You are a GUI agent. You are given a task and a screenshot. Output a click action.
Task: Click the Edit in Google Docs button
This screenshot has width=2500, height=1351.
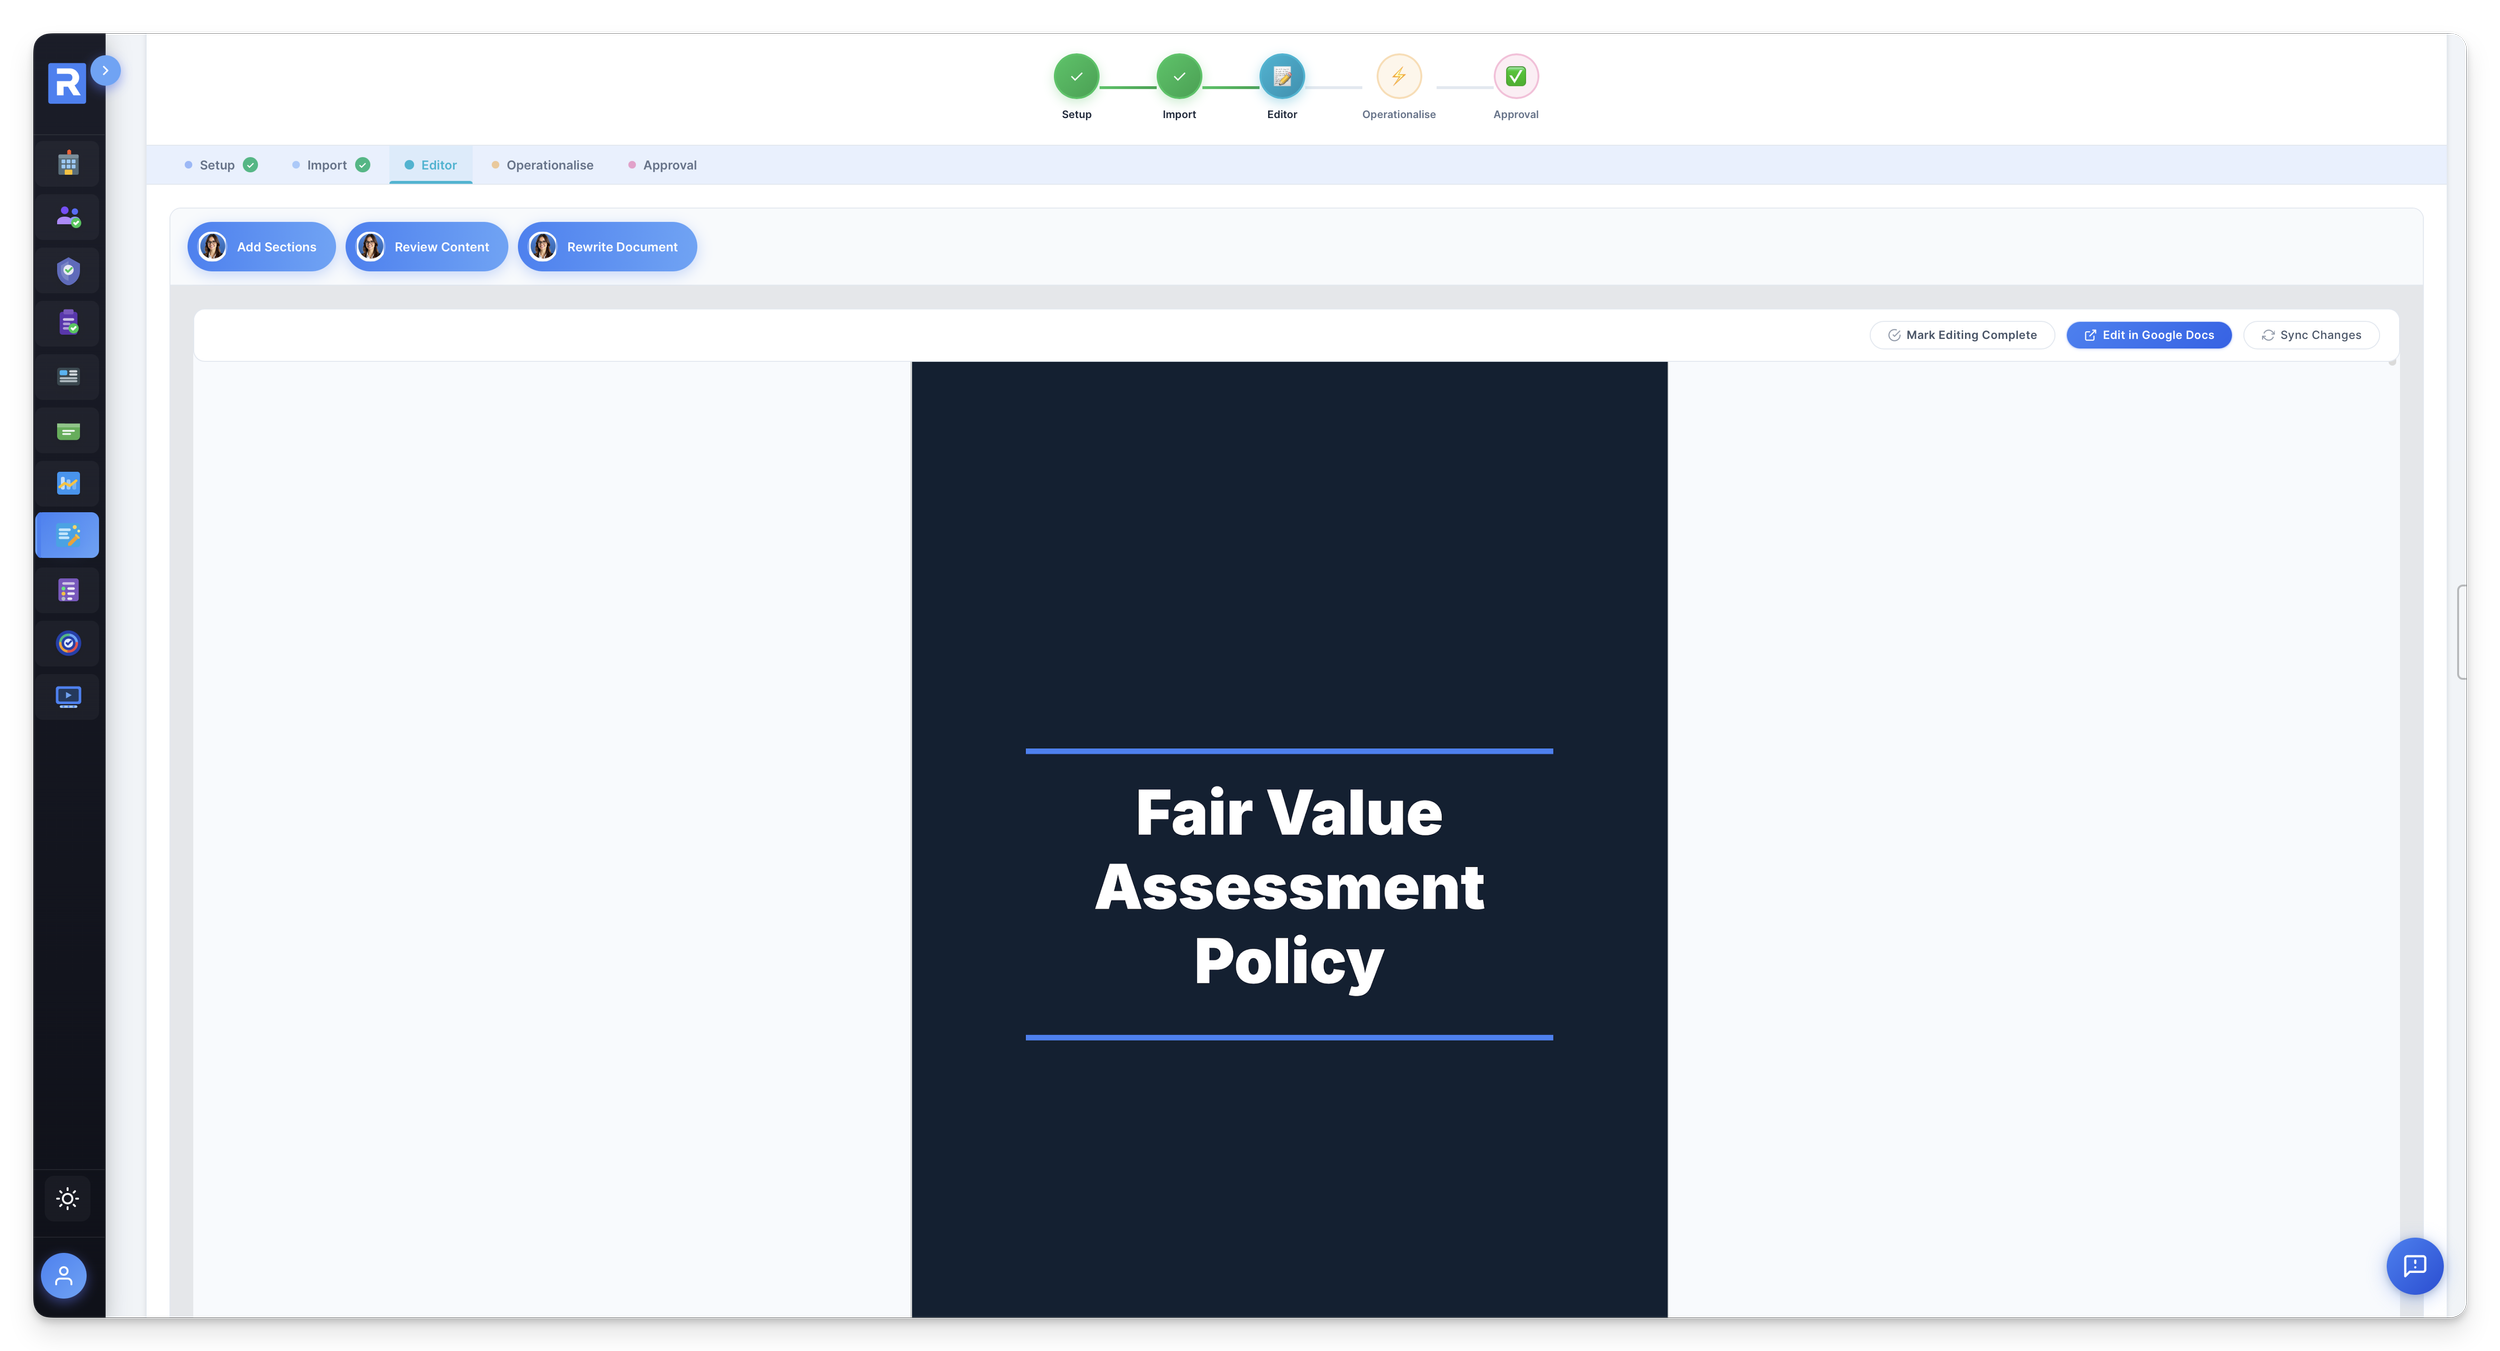pyautogui.click(x=2148, y=334)
